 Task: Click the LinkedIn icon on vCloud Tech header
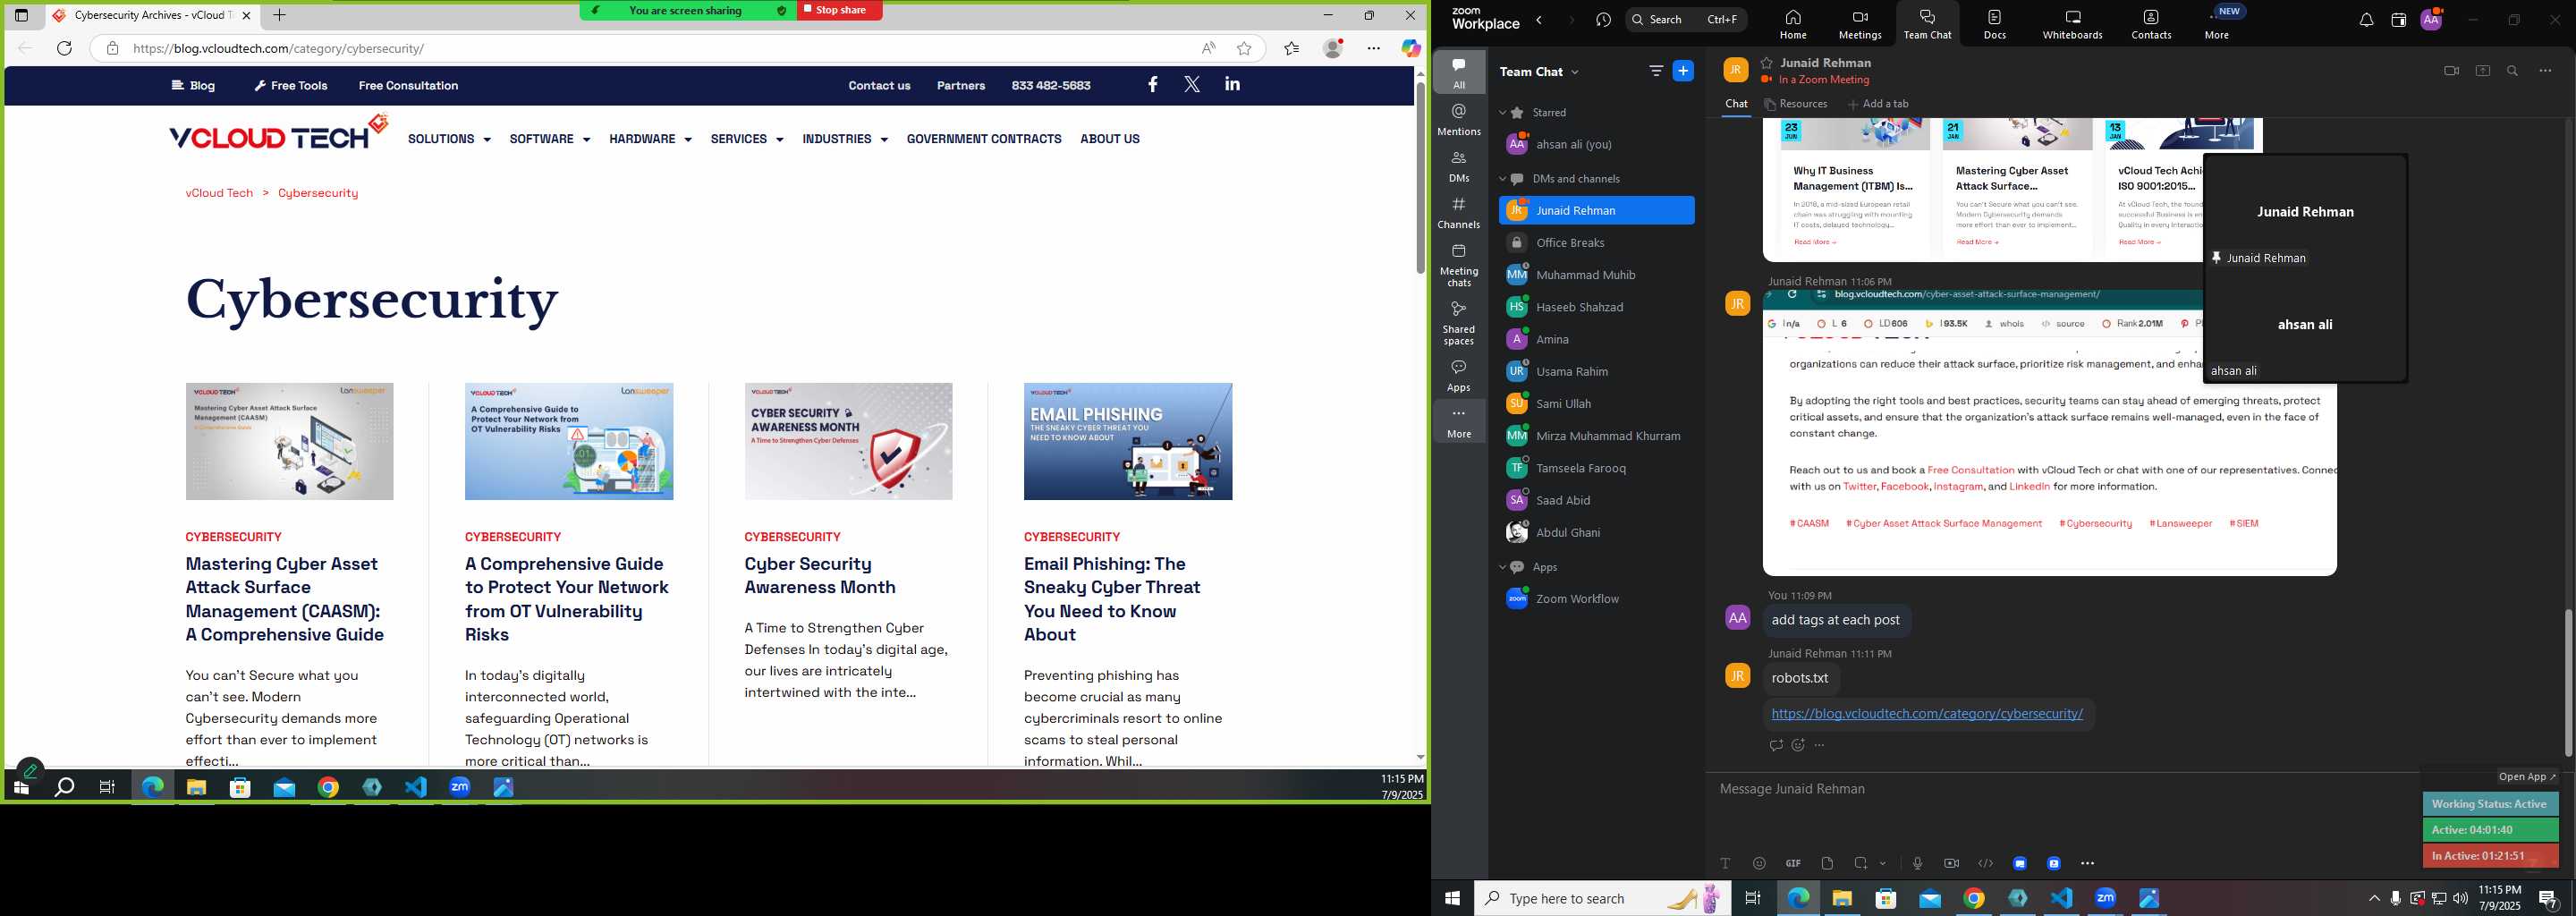tap(1232, 85)
